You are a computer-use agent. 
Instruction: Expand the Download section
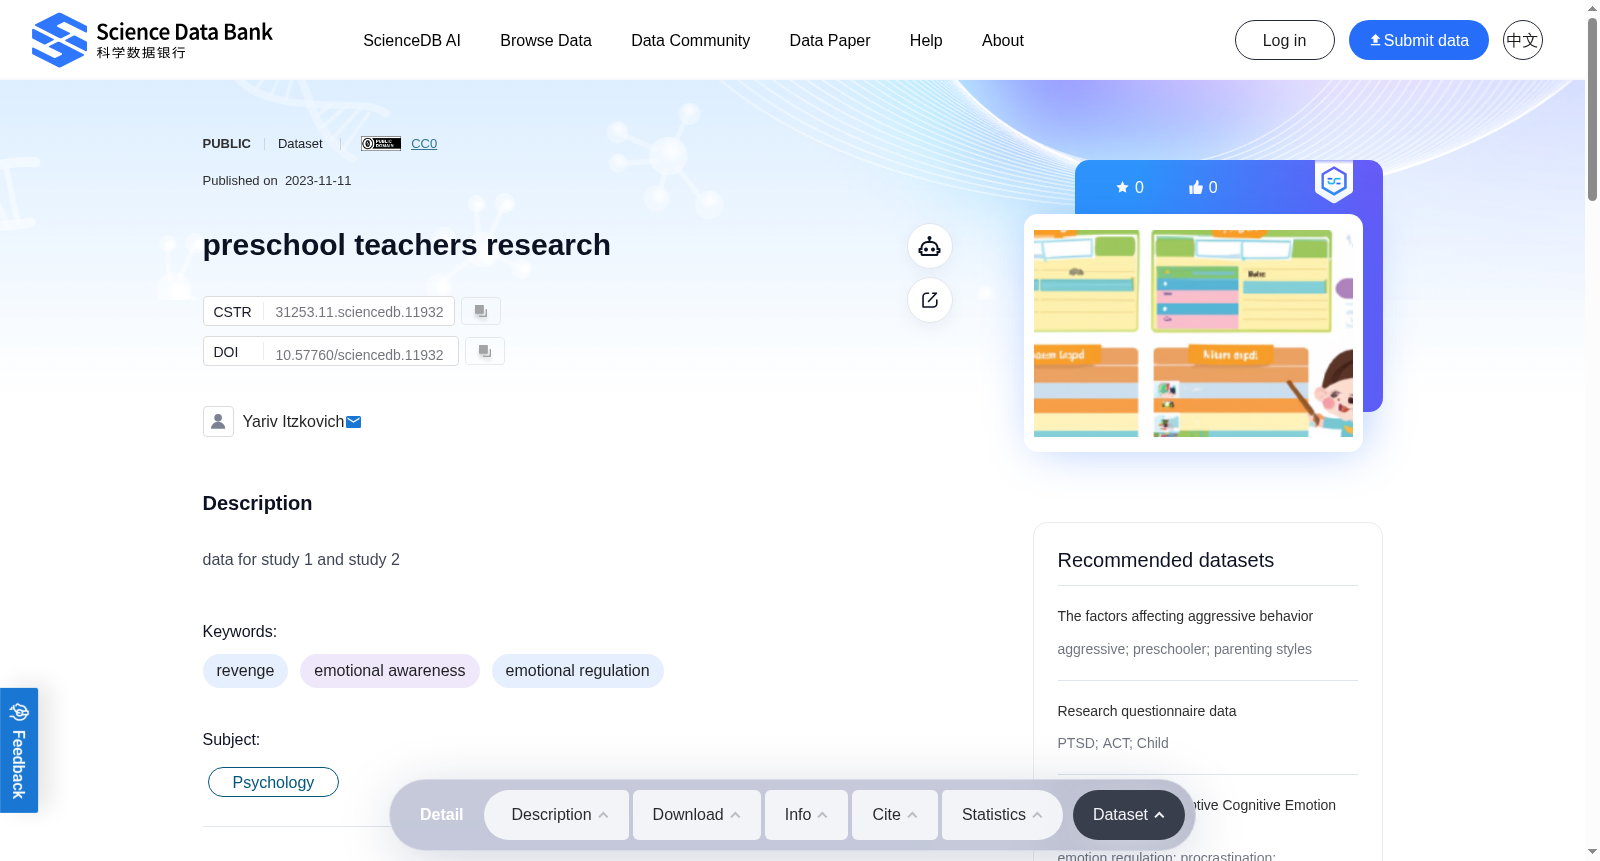(697, 815)
